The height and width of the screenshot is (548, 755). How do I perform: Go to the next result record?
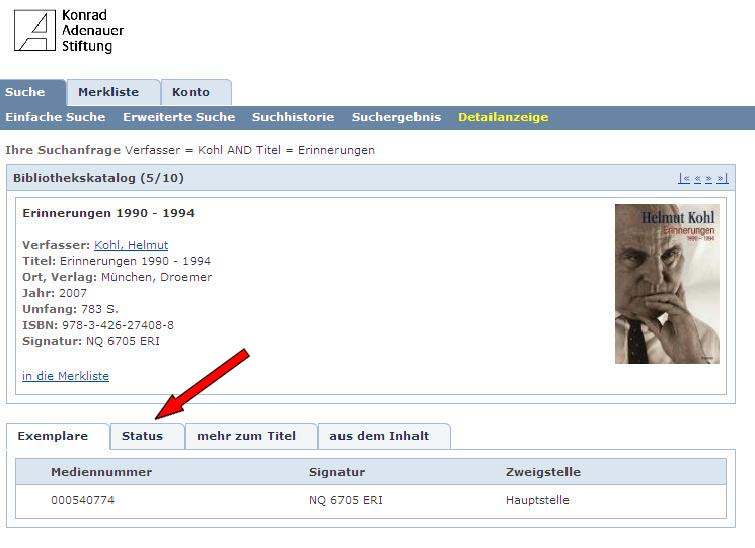pos(709,178)
